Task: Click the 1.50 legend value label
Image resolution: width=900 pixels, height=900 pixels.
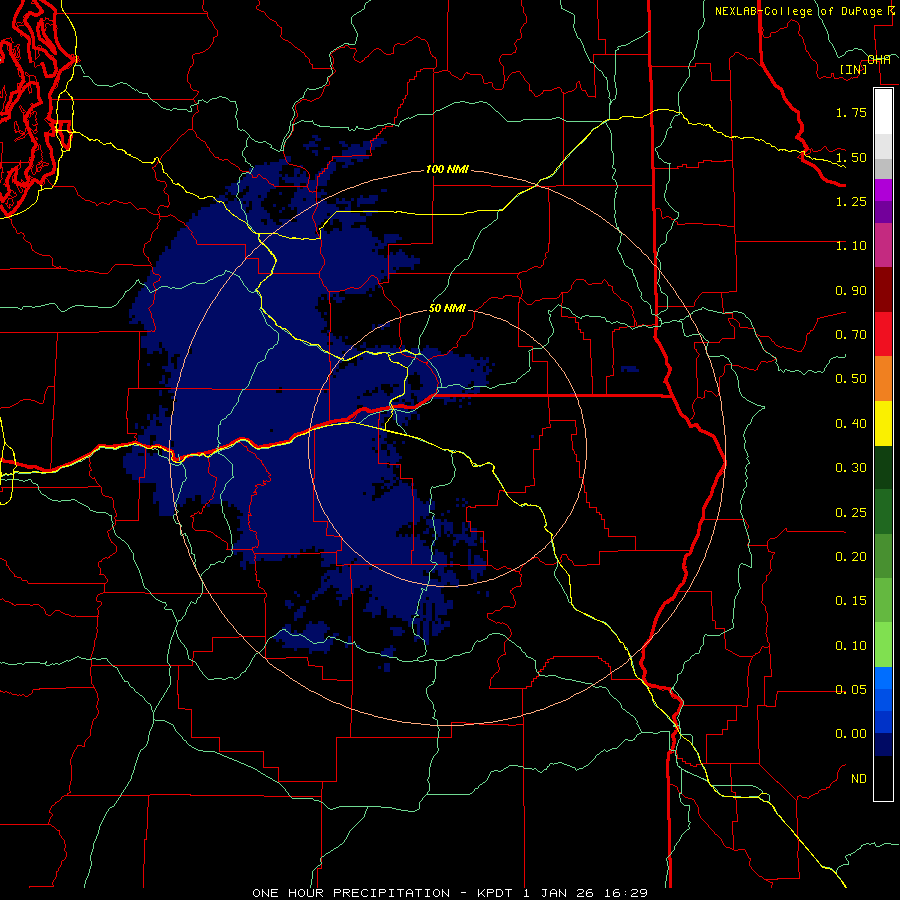Action: tap(851, 157)
